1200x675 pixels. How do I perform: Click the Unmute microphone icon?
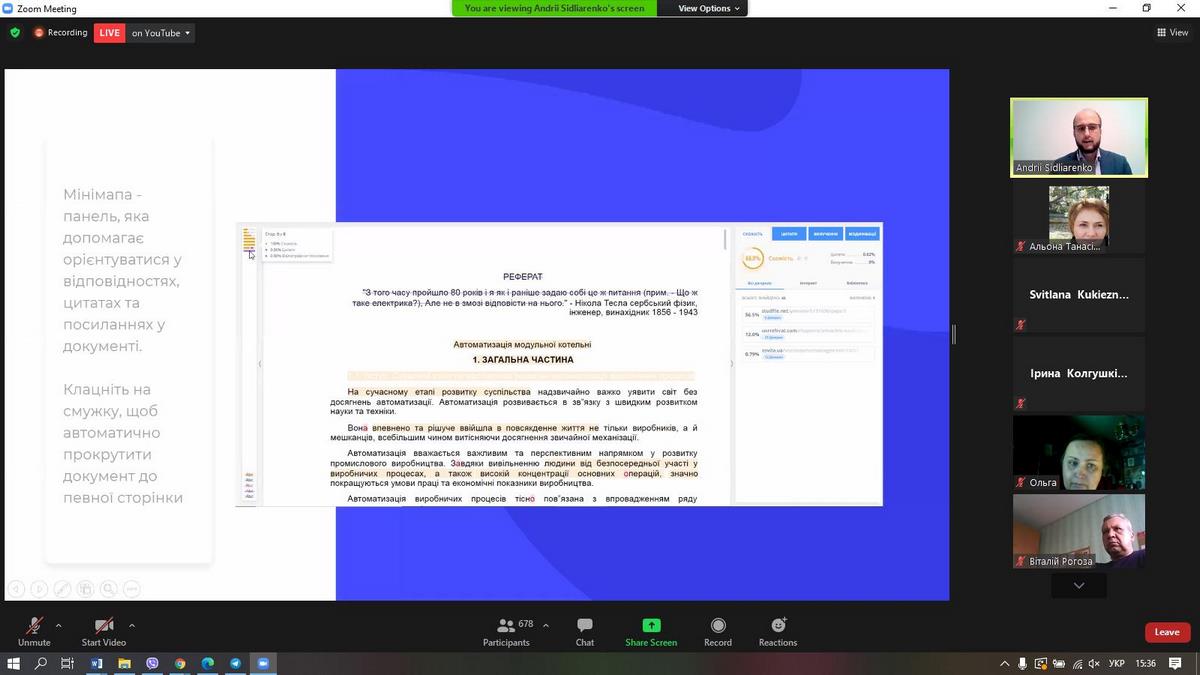(x=34, y=626)
